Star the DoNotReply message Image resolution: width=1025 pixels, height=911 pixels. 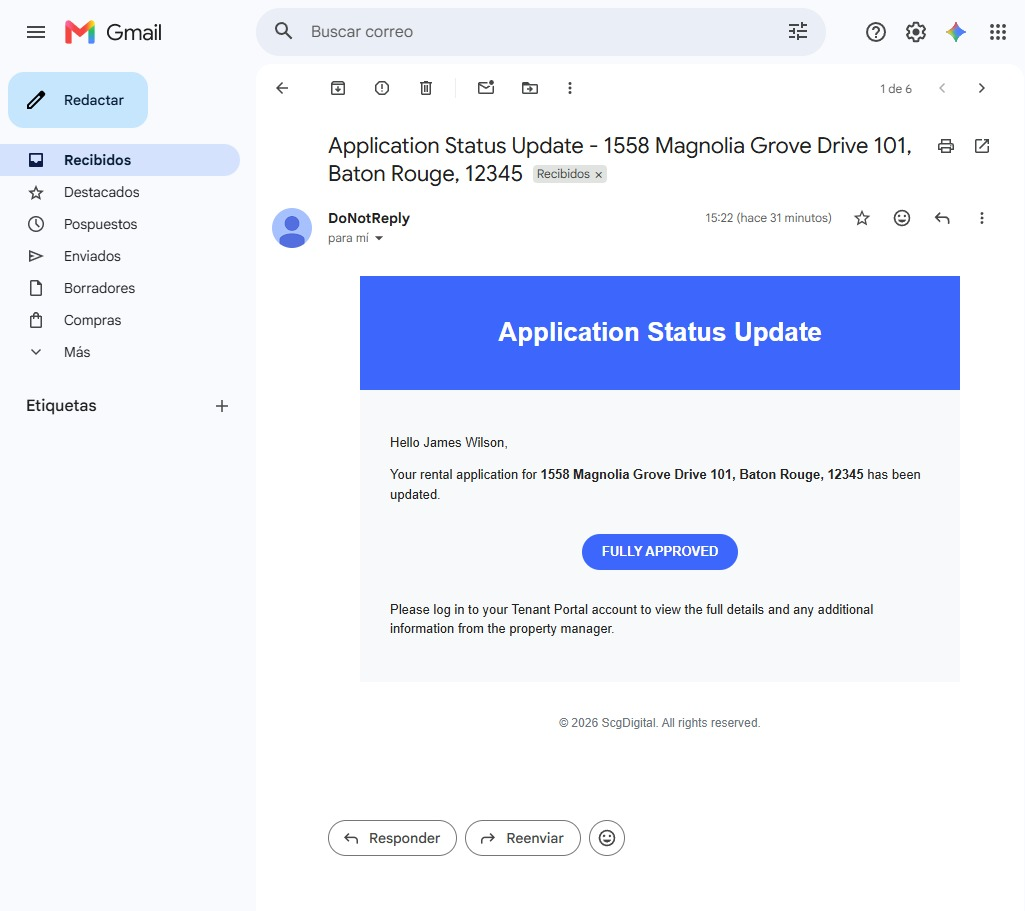(862, 218)
